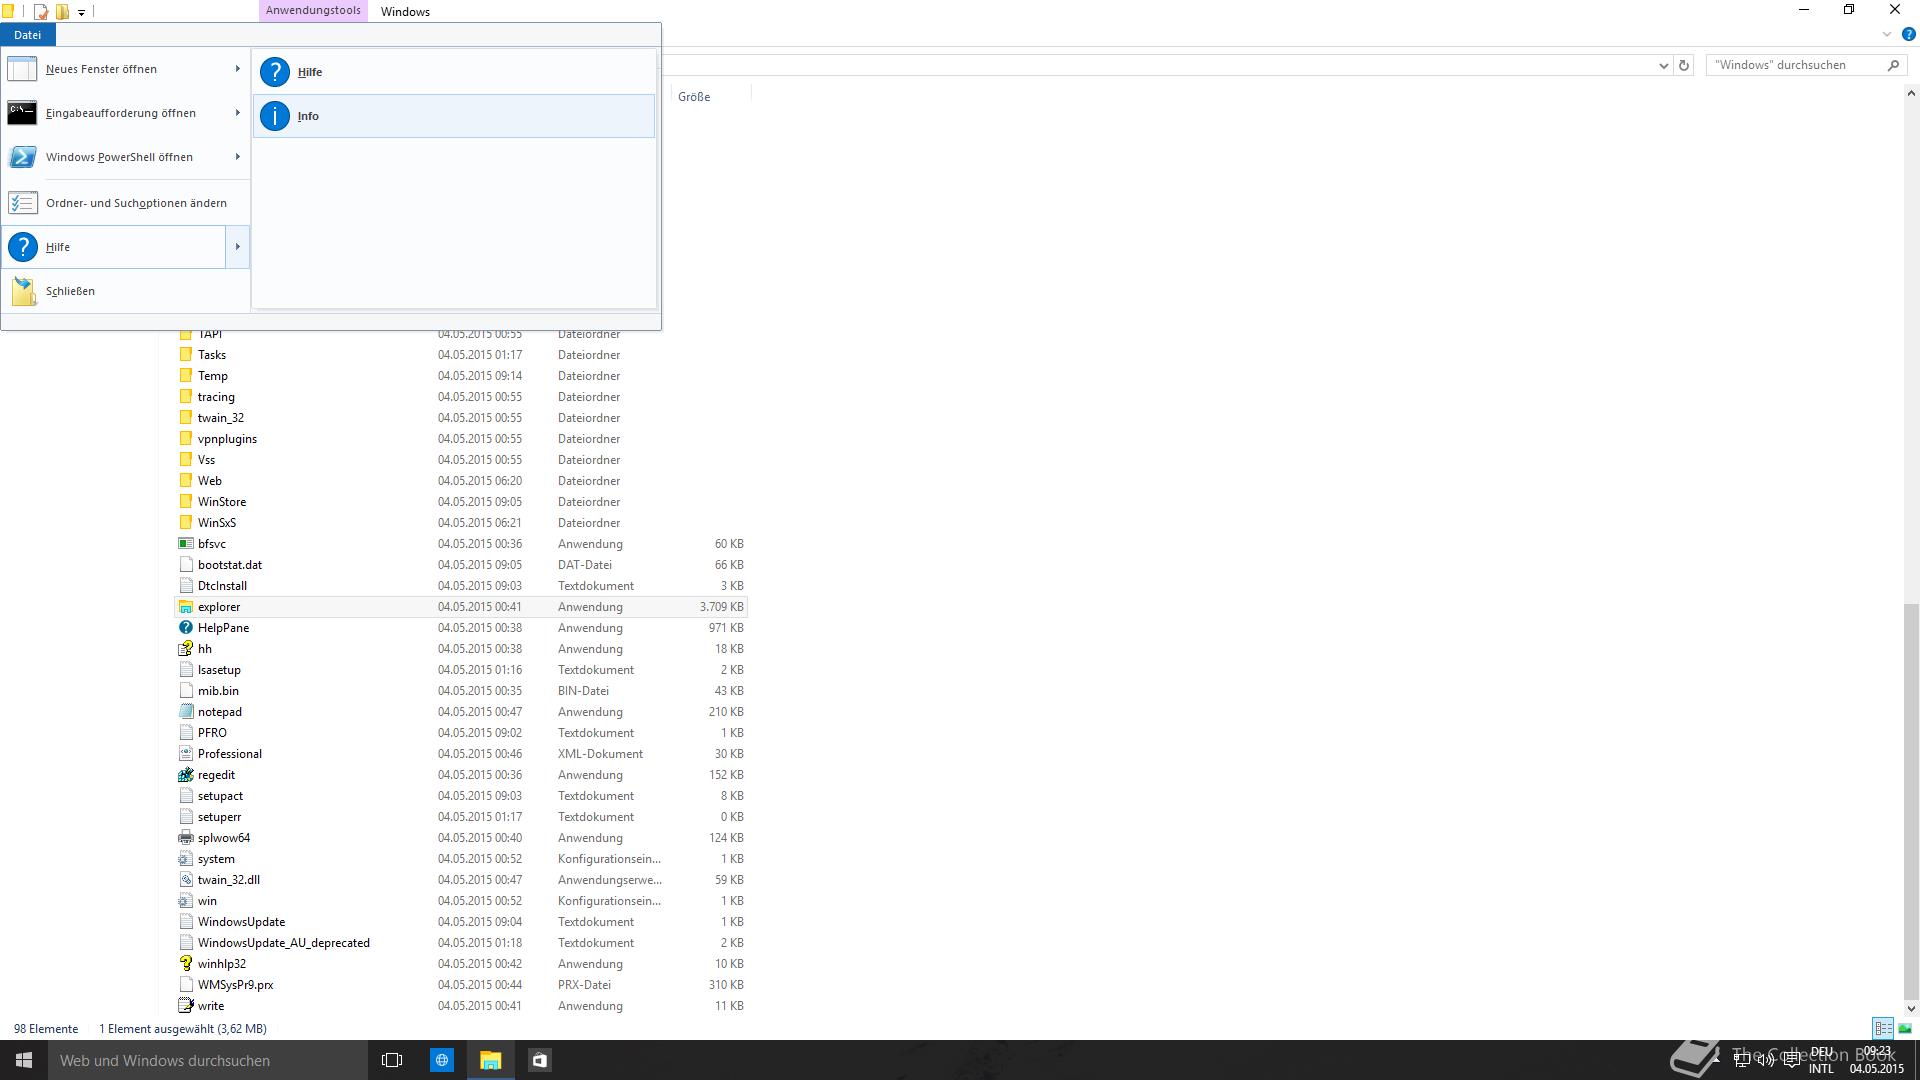Expand the Windows PowerShell öffnen submenu arrow
This screenshot has width=1920, height=1080.
[238, 157]
